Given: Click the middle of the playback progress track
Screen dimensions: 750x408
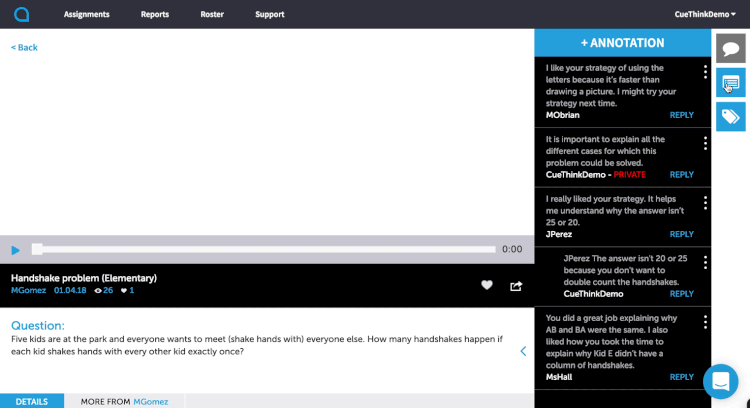Looking at the screenshot, I should tap(264, 249).
